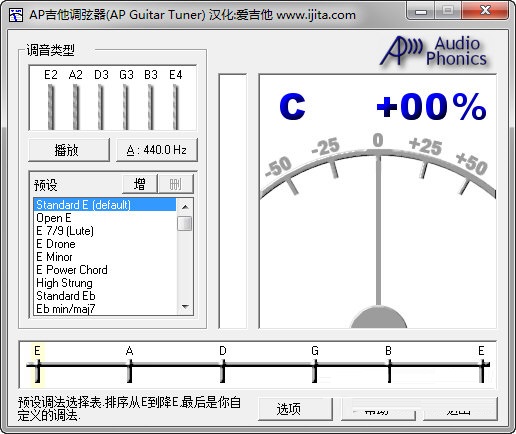Click the E4 string

click(x=176, y=107)
